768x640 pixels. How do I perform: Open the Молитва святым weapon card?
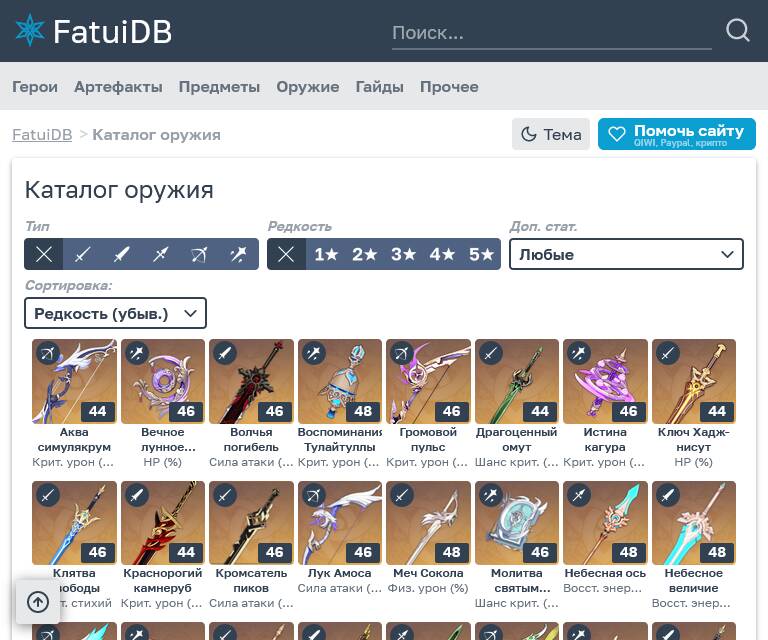tap(517, 545)
